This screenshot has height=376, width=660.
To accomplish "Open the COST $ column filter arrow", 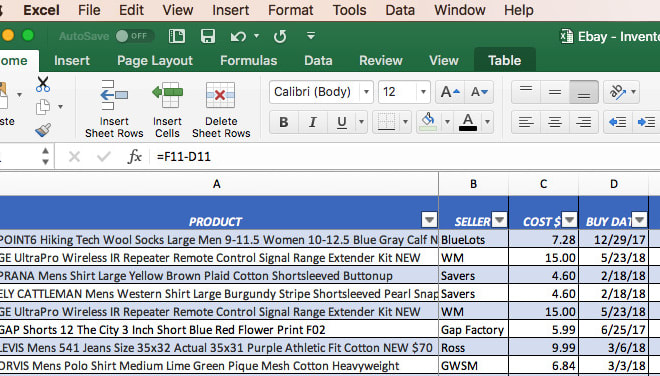I will [570, 220].
